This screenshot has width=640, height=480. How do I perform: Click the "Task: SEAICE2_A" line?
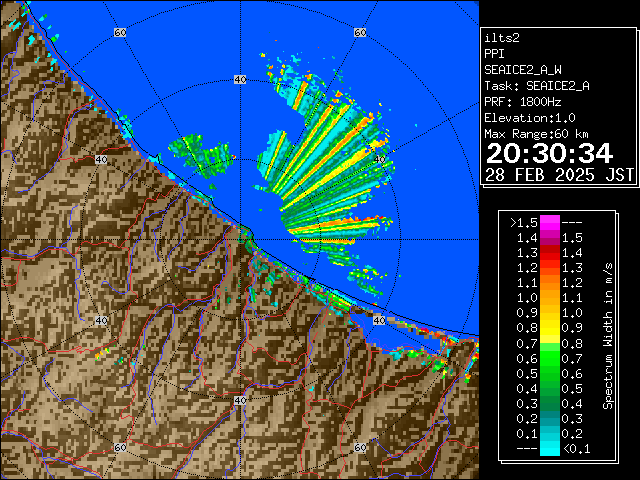pos(537,86)
